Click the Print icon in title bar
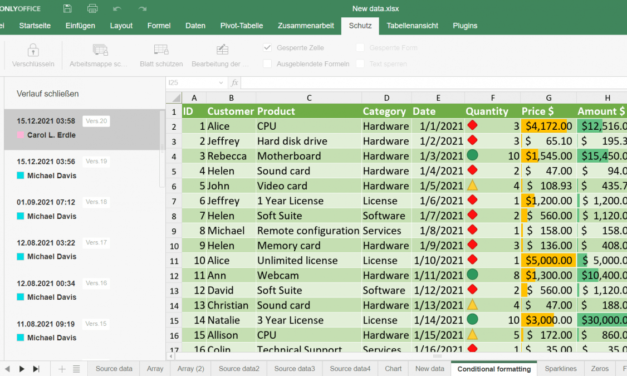This screenshot has height=376, width=627. (92, 8)
